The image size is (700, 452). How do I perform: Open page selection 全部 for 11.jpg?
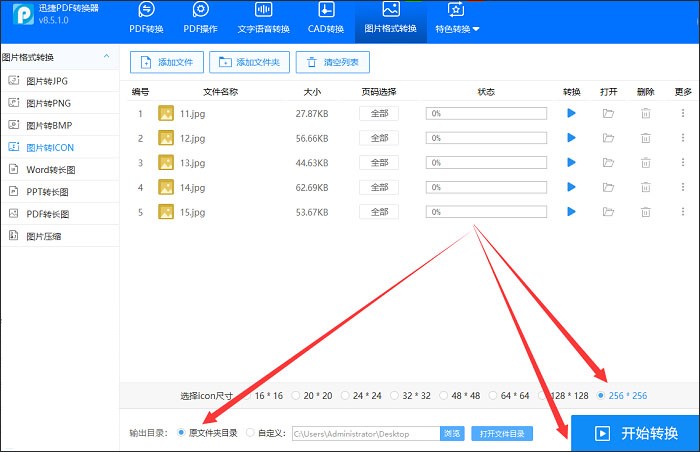click(x=379, y=113)
